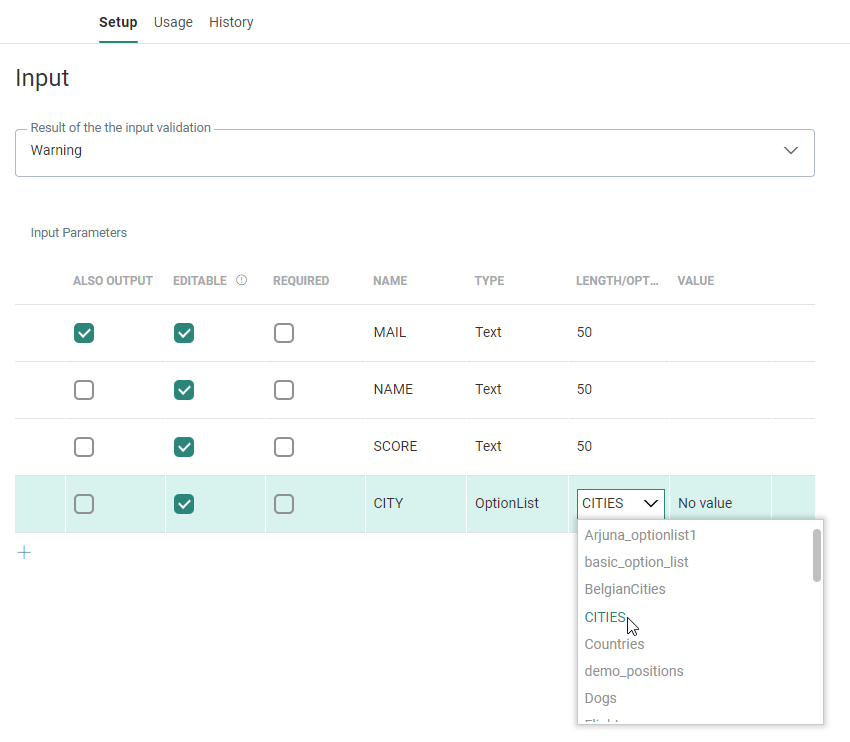Uncheck Also Output for MAIL row
The image size is (850, 742).
pyautogui.click(x=84, y=333)
